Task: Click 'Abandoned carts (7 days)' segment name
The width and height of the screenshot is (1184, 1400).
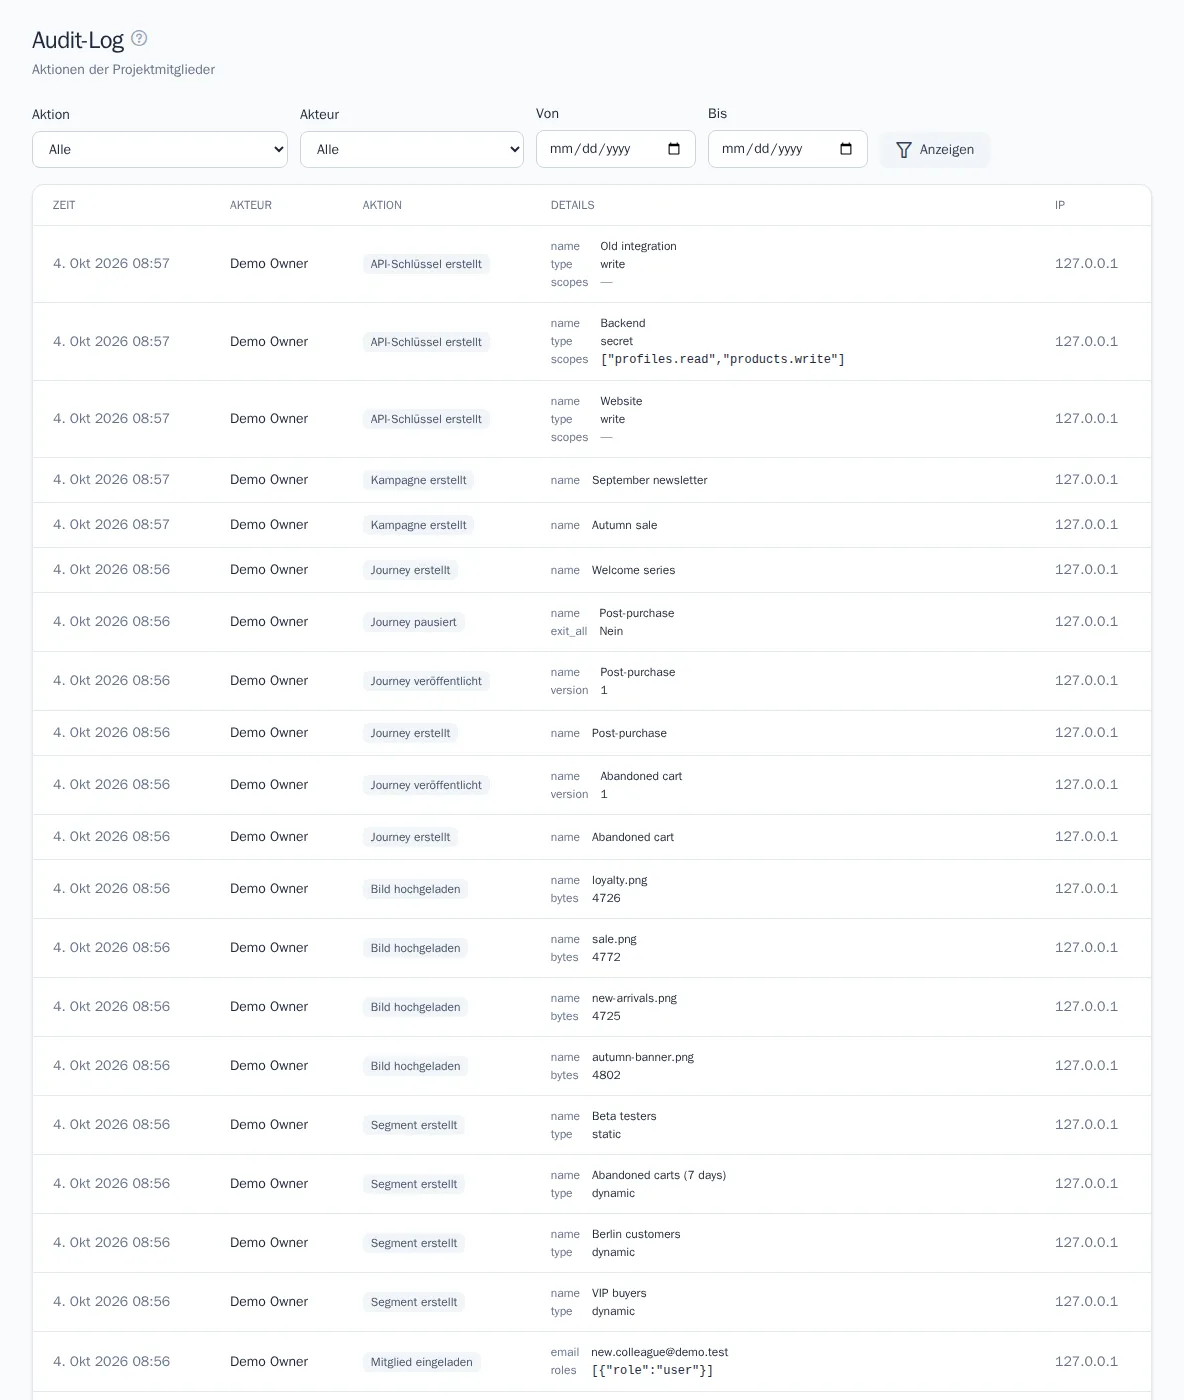Action: pos(659,1175)
